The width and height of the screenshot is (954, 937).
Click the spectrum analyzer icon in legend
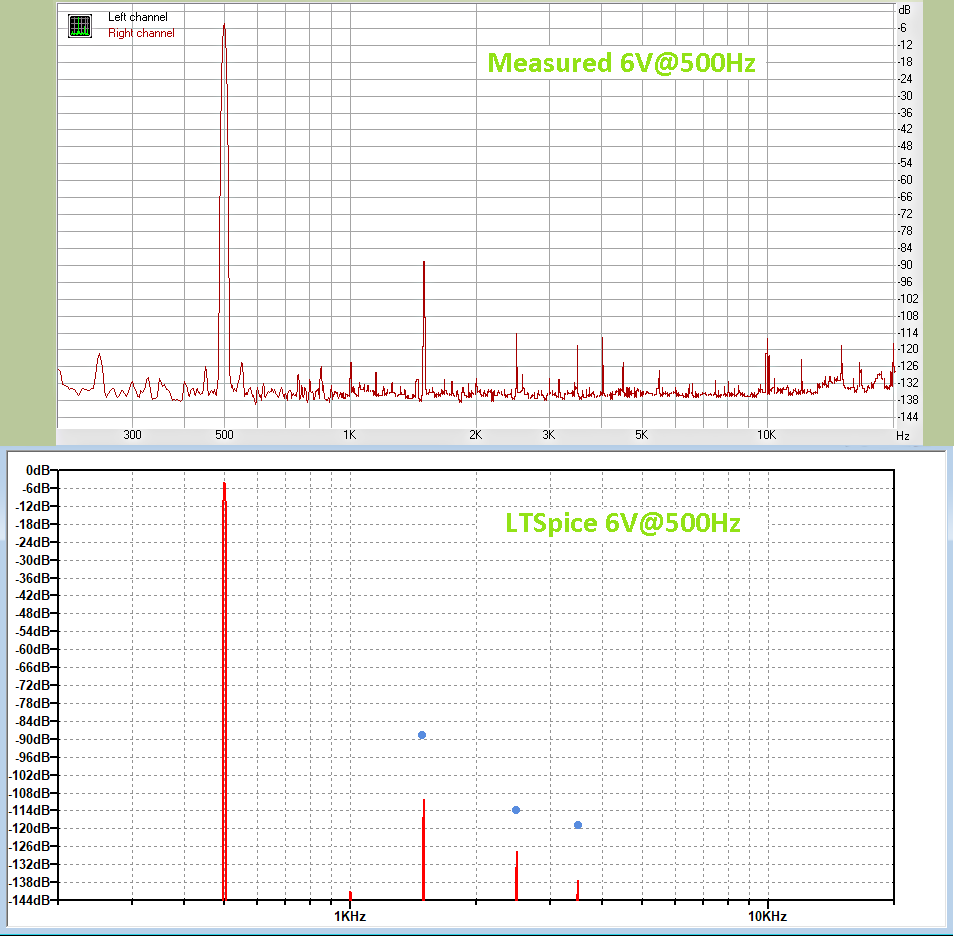(80, 26)
